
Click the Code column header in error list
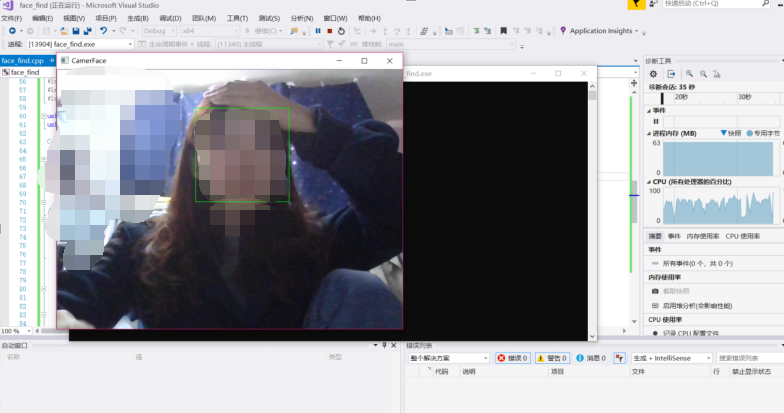tap(442, 372)
